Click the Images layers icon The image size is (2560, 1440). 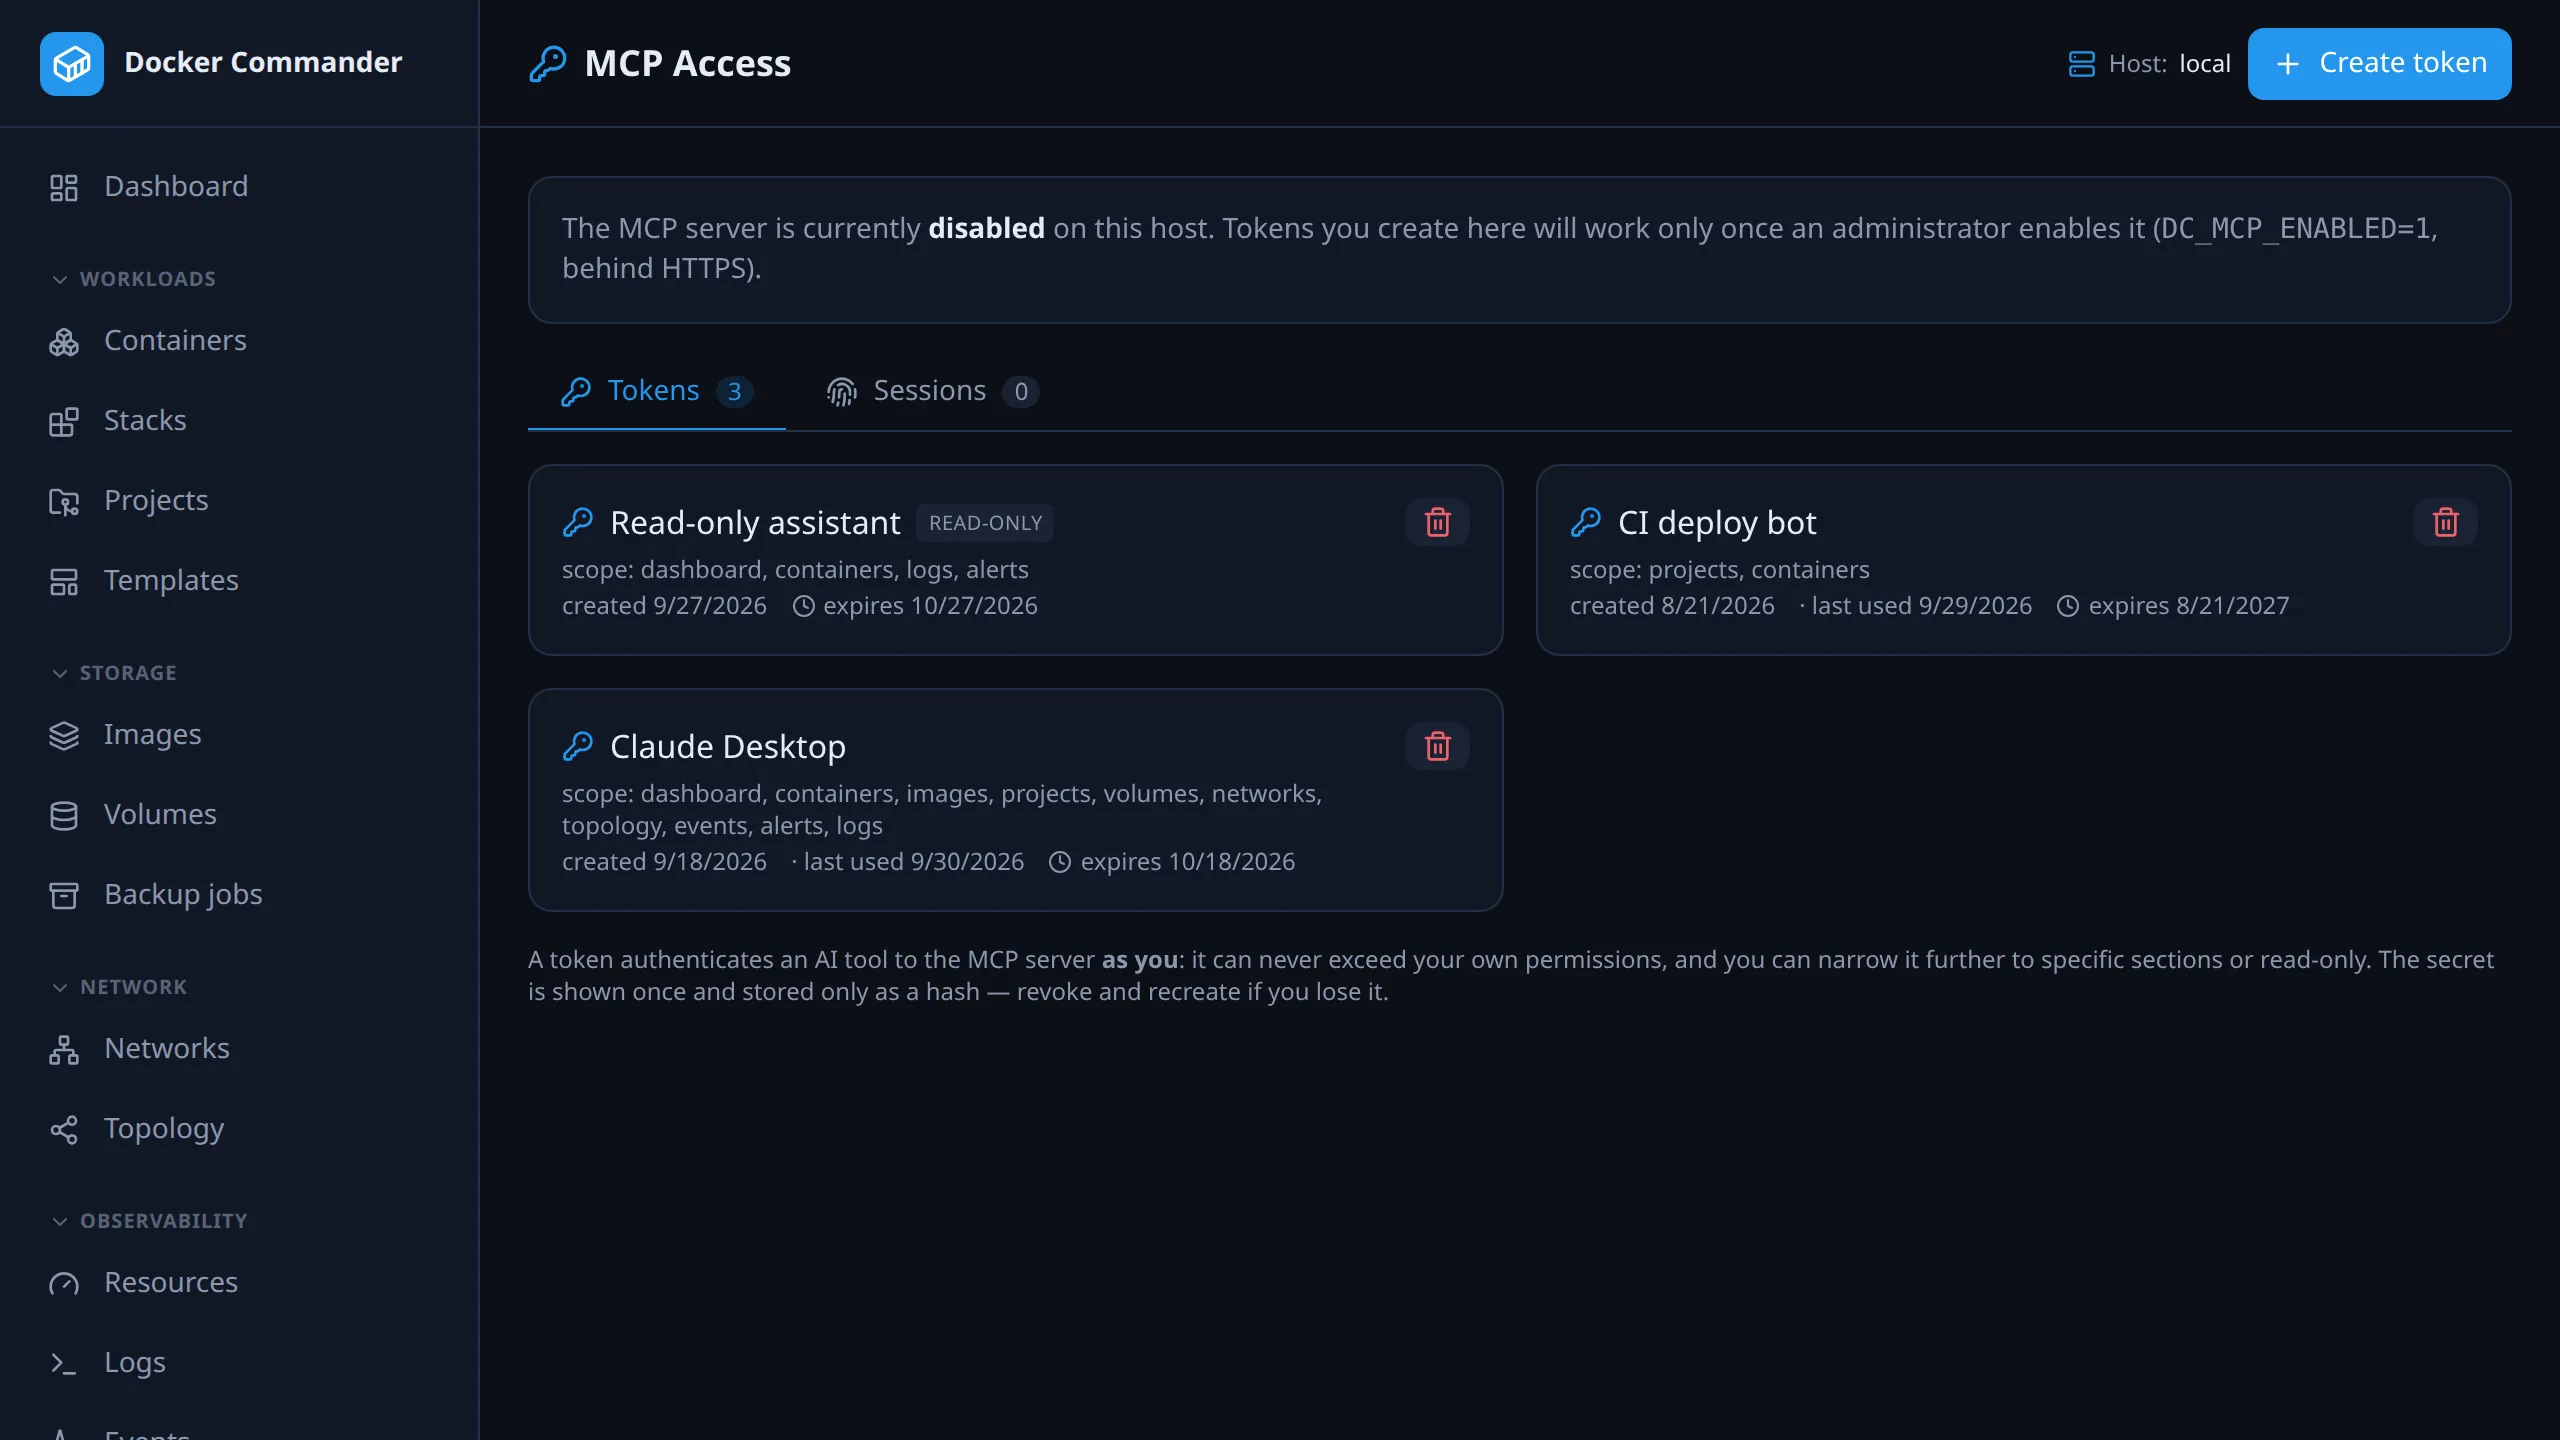coord(64,735)
